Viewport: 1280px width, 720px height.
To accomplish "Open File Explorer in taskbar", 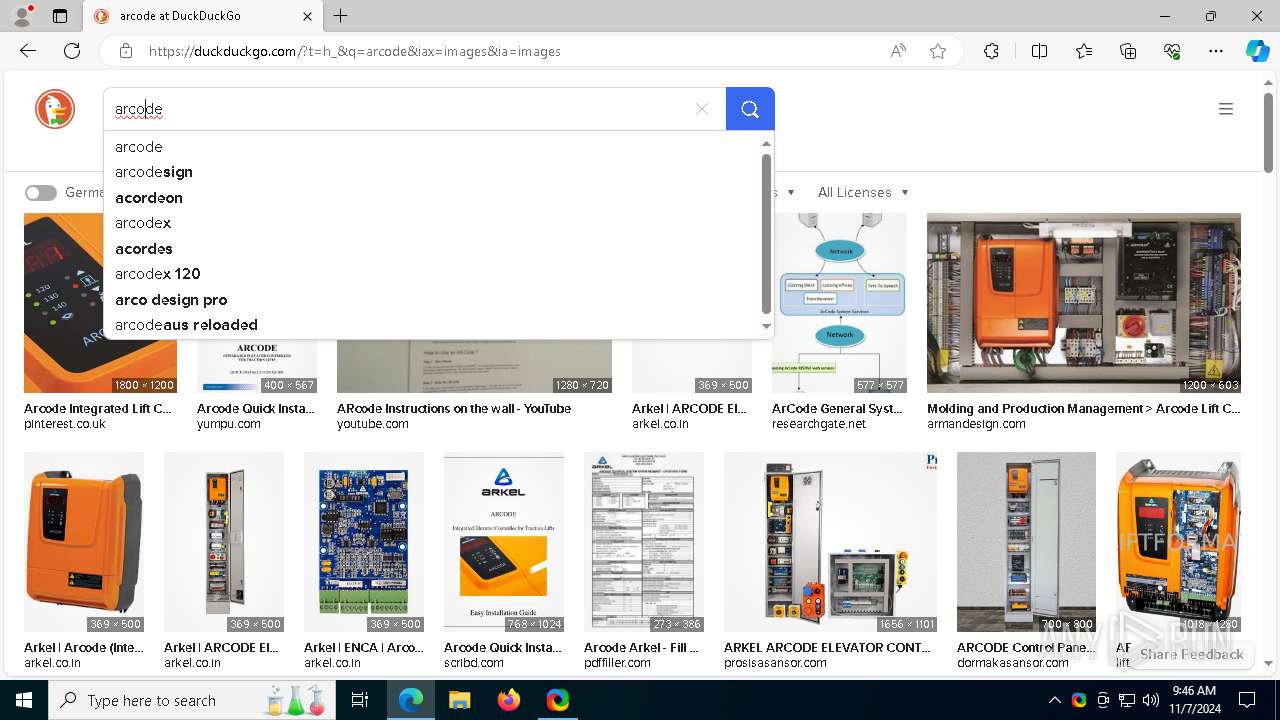I will coord(459,700).
